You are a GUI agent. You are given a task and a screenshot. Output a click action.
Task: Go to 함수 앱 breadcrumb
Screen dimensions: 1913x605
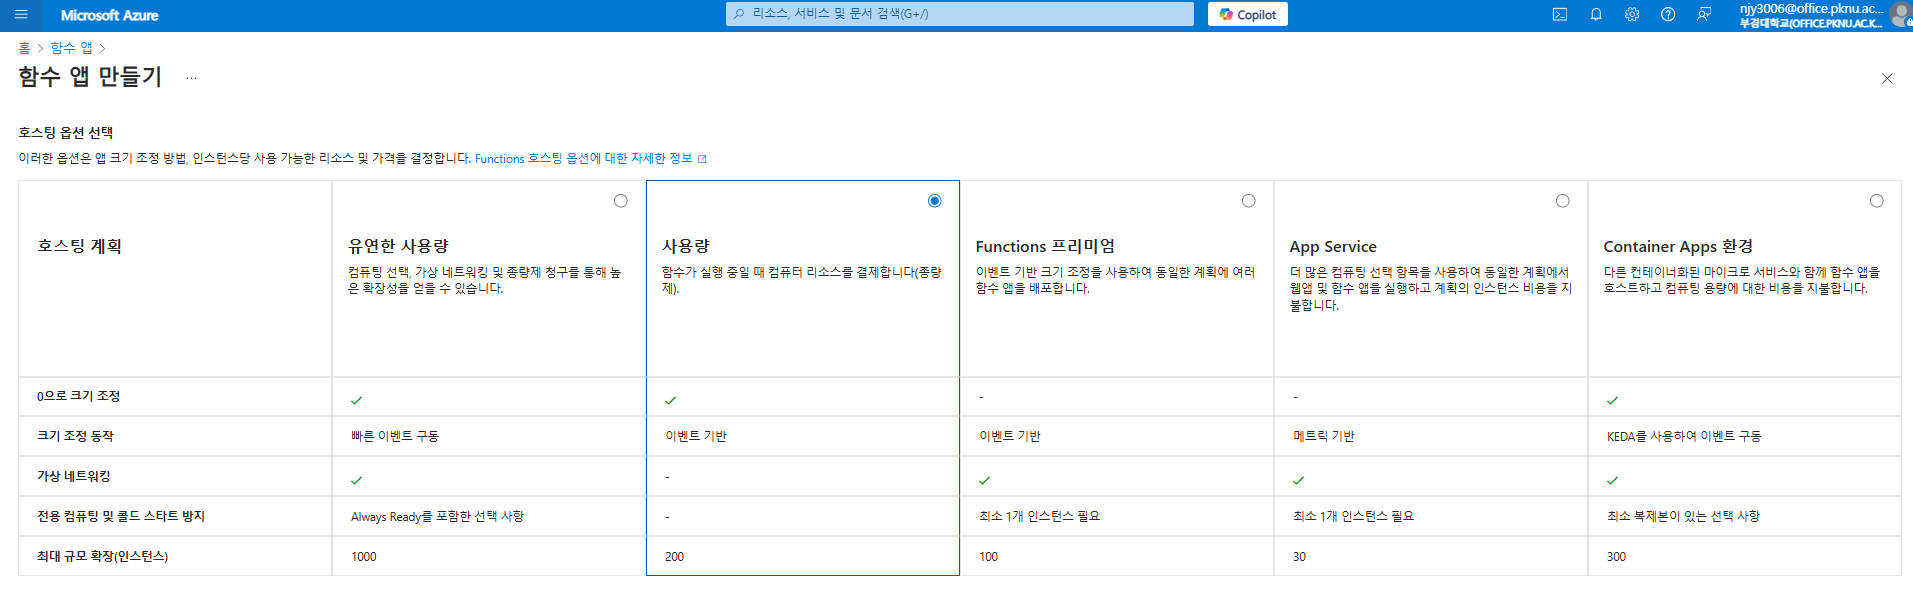(71, 48)
